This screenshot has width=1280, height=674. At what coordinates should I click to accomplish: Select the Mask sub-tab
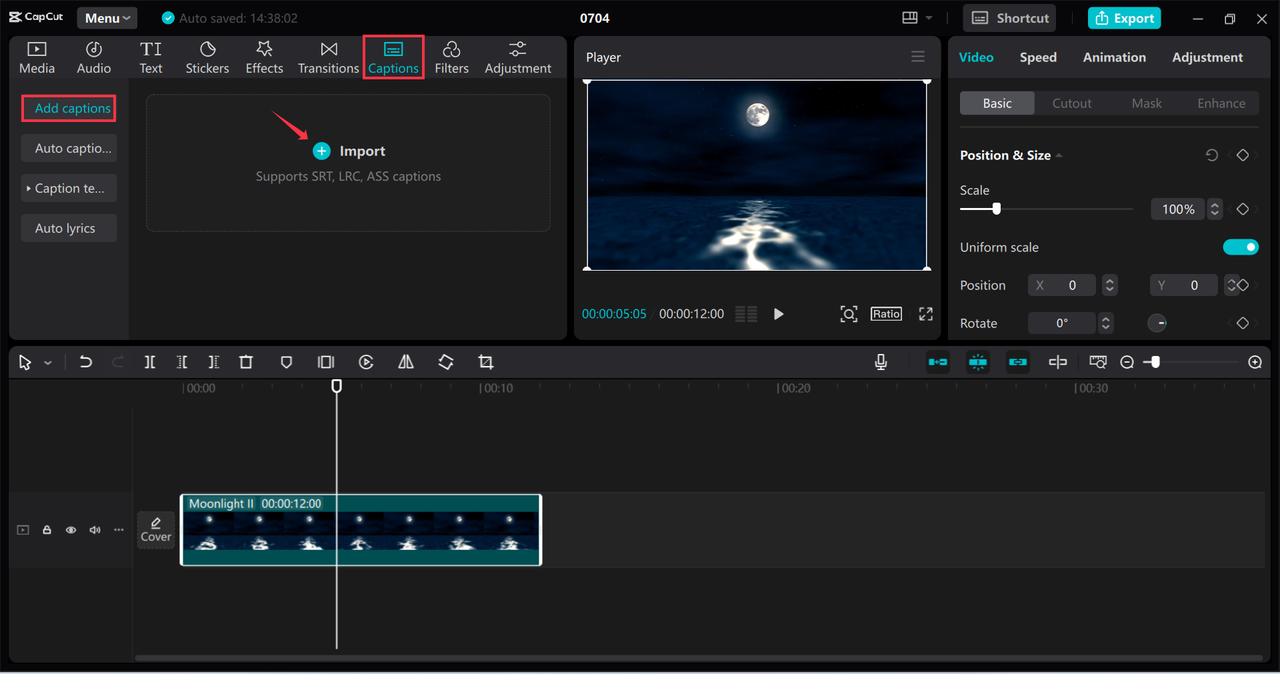point(1147,103)
